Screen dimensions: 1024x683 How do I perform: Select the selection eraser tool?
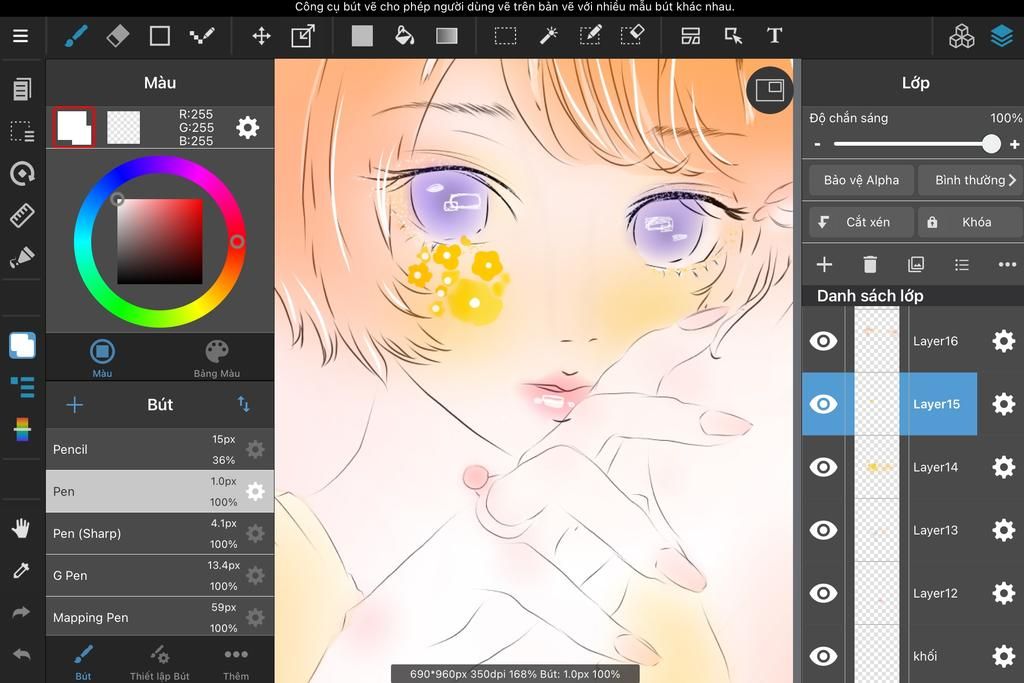tap(632, 36)
